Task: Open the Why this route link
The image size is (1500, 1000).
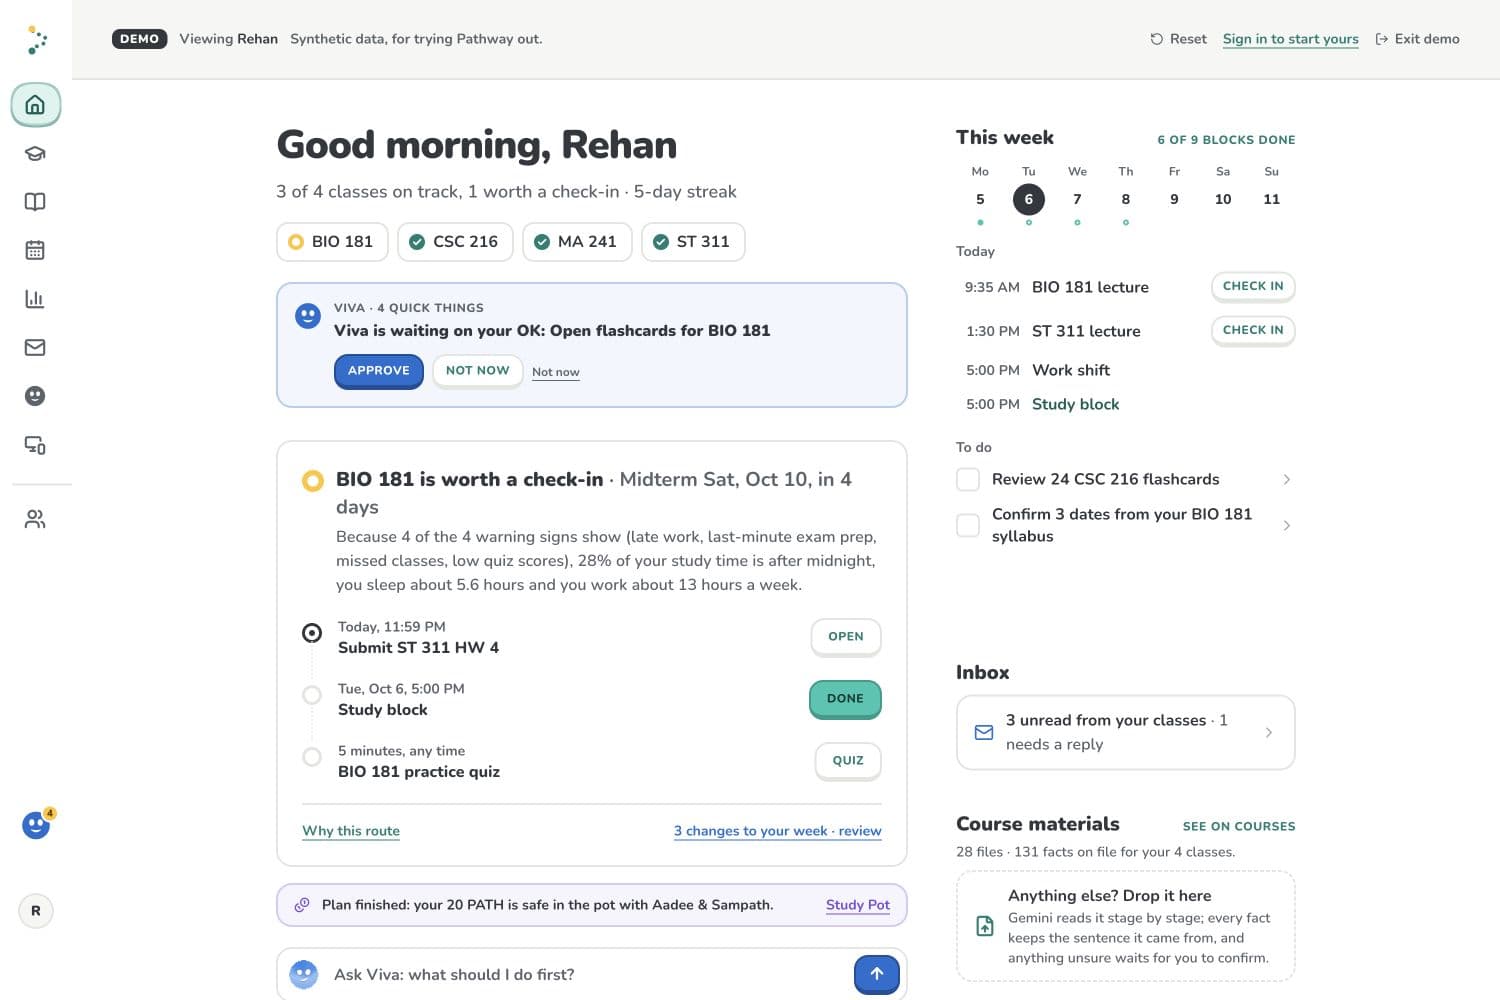Action: tap(351, 831)
